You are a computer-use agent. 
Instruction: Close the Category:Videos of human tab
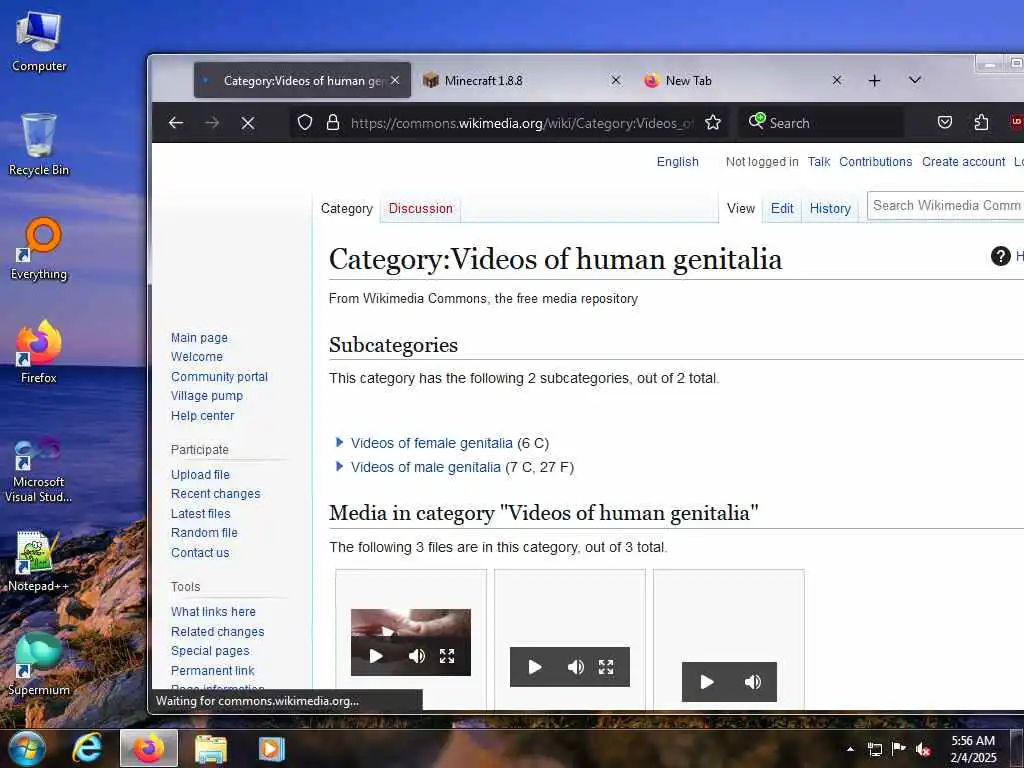(395, 80)
